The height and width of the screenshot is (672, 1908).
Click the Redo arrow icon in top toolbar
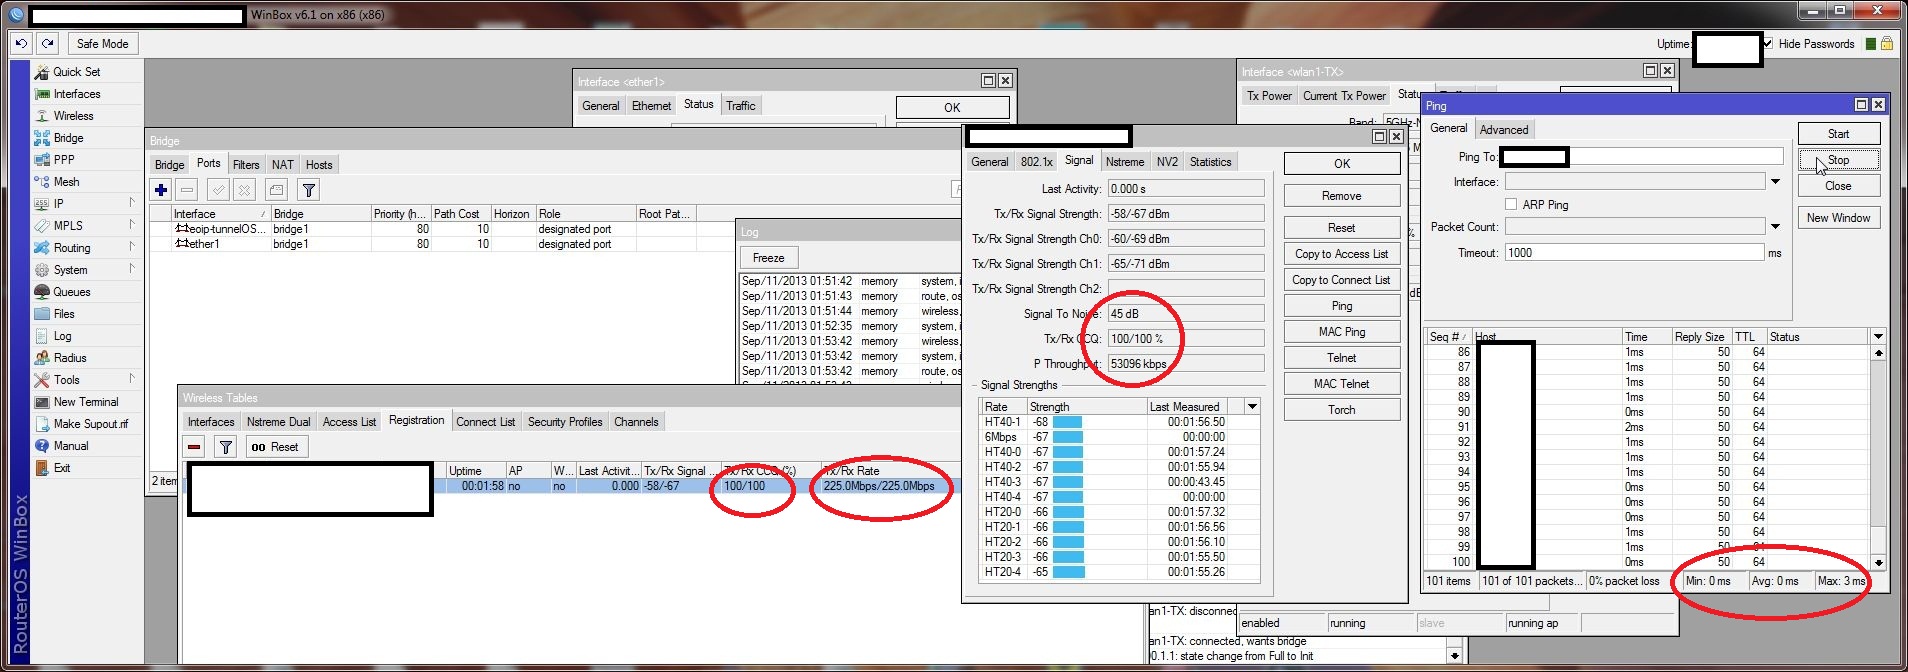point(47,44)
